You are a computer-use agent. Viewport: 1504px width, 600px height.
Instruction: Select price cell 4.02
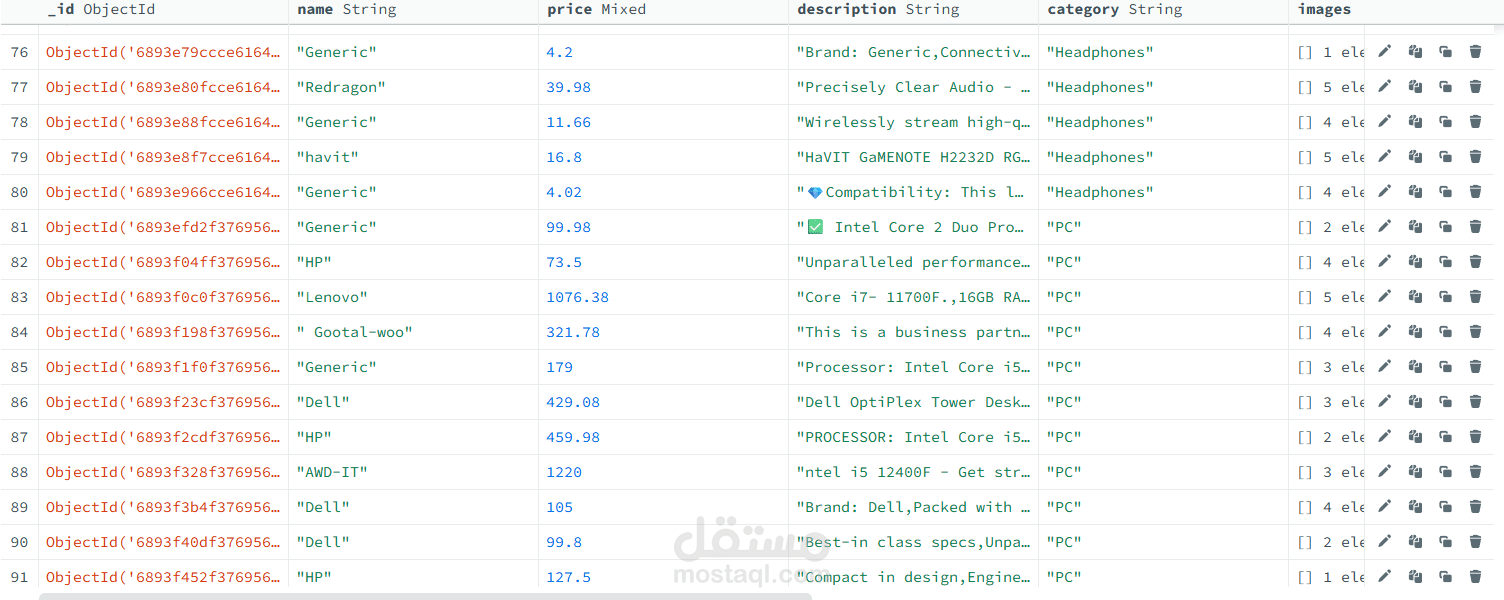pyautogui.click(x=564, y=192)
